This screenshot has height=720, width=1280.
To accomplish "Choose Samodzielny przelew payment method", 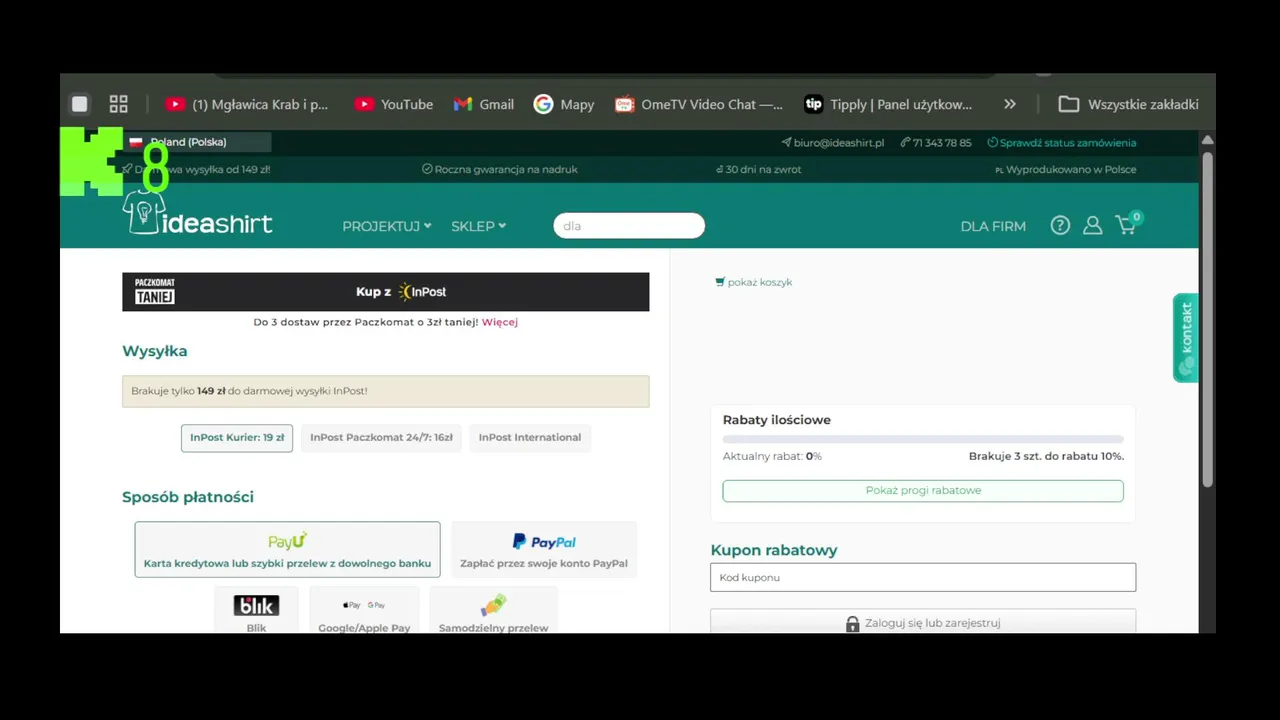I will coord(493,611).
